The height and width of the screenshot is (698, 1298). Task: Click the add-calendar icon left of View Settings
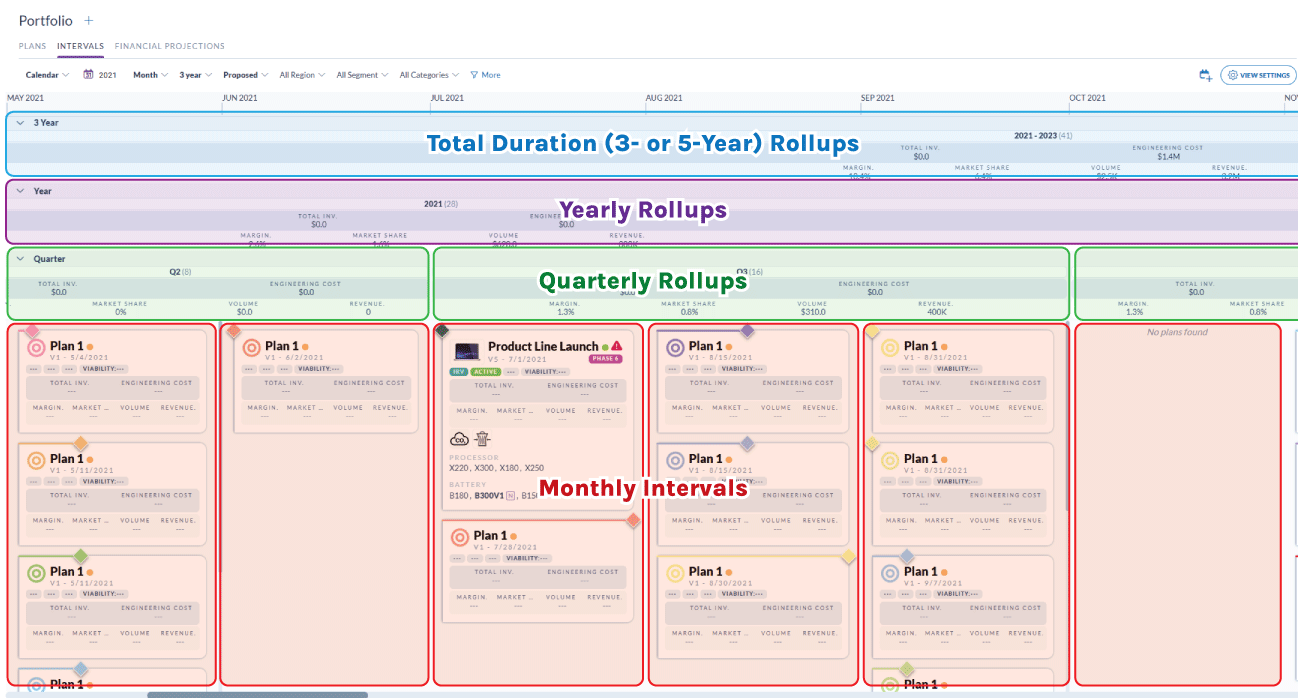pos(1206,75)
